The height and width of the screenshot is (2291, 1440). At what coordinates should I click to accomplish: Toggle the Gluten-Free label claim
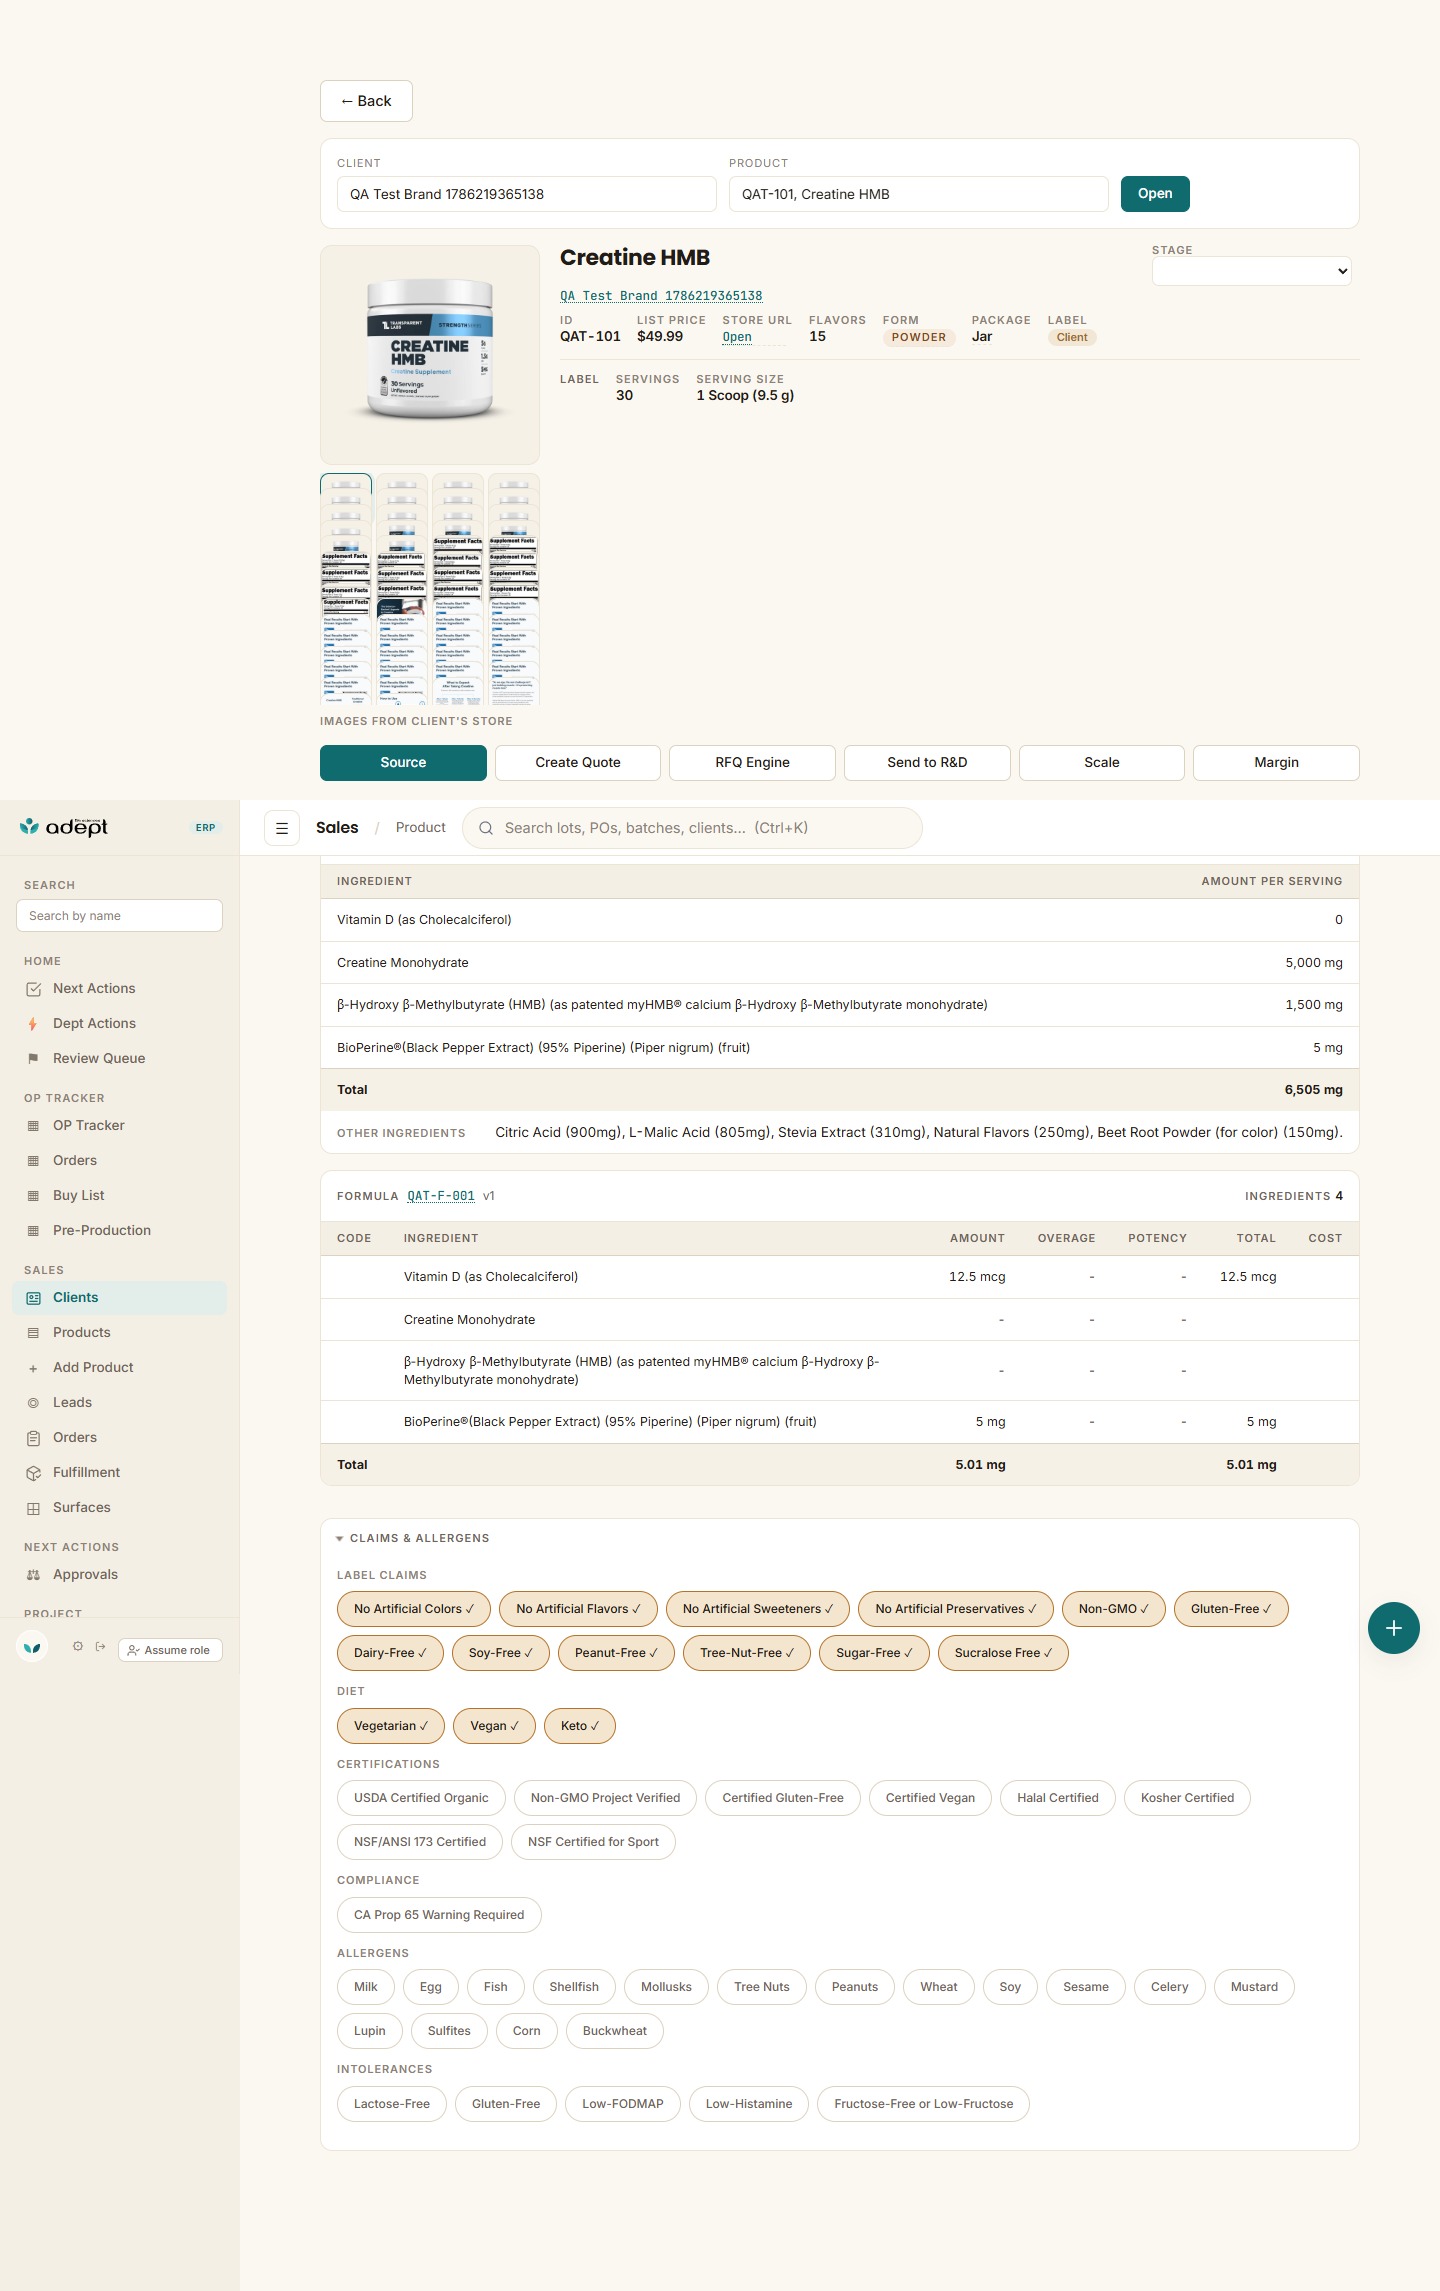coord(1231,1609)
